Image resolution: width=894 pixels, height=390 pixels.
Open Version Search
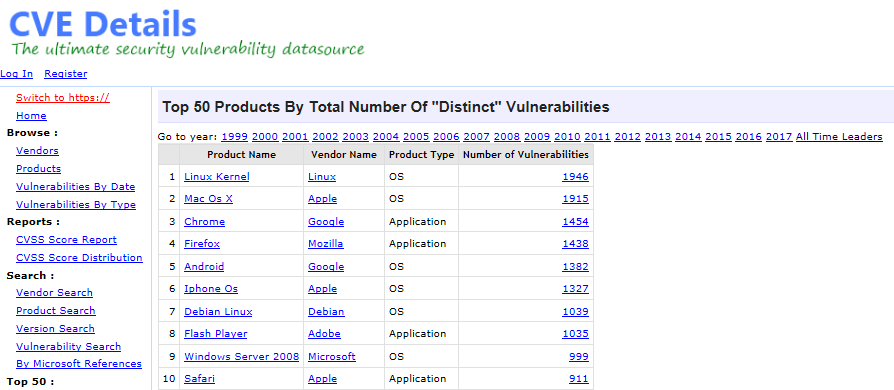55,328
